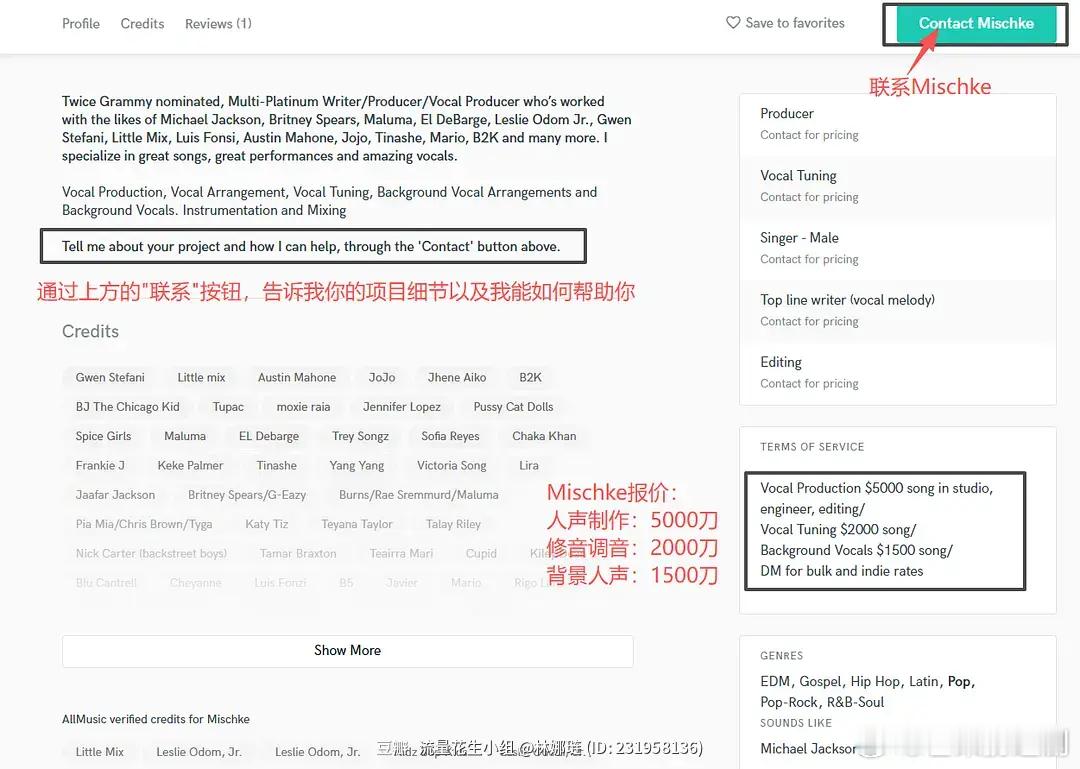This screenshot has height=769, width=1080.
Task: Click the Contact Mischke button
Action: click(975, 23)
